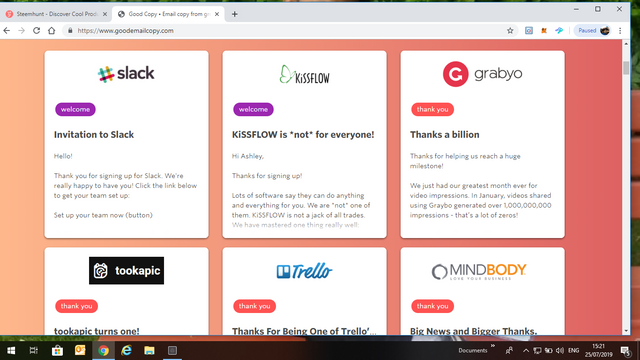Launch Microsoft Store from taskbar

[57, 351]
